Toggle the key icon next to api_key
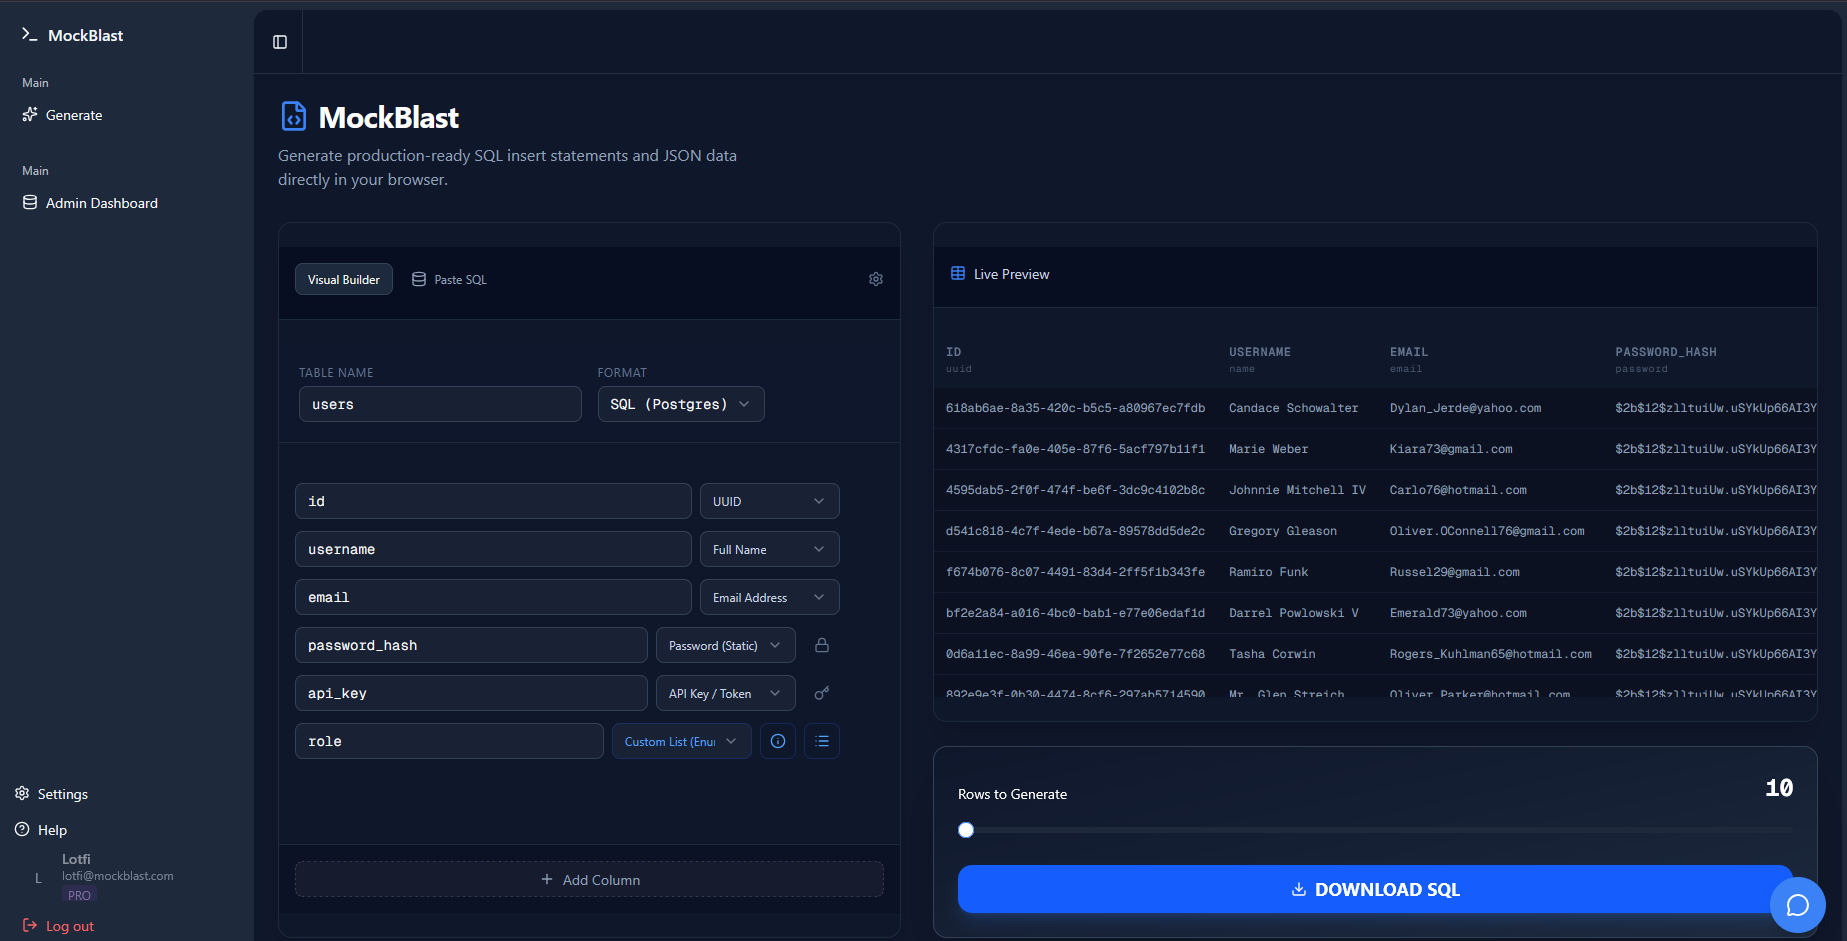 pyautogui.click(x=821, y=693)
